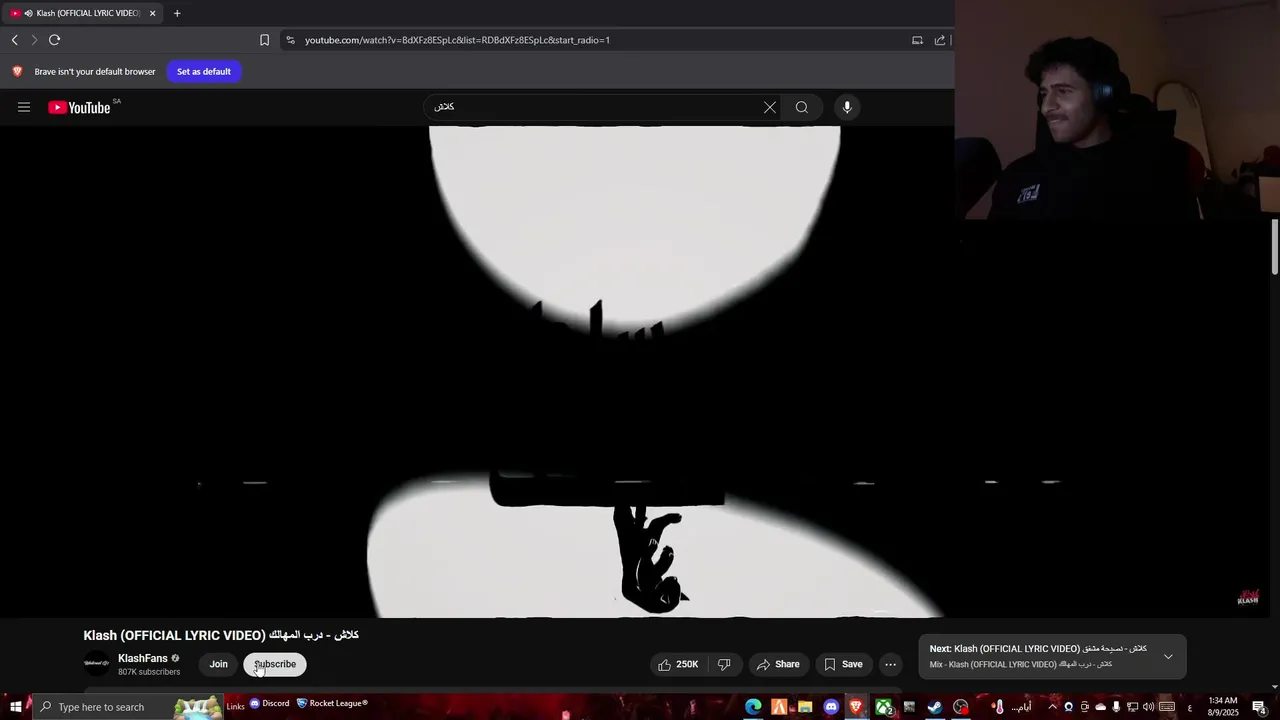Start voice search with microphone icon

(x=847, y=107)
